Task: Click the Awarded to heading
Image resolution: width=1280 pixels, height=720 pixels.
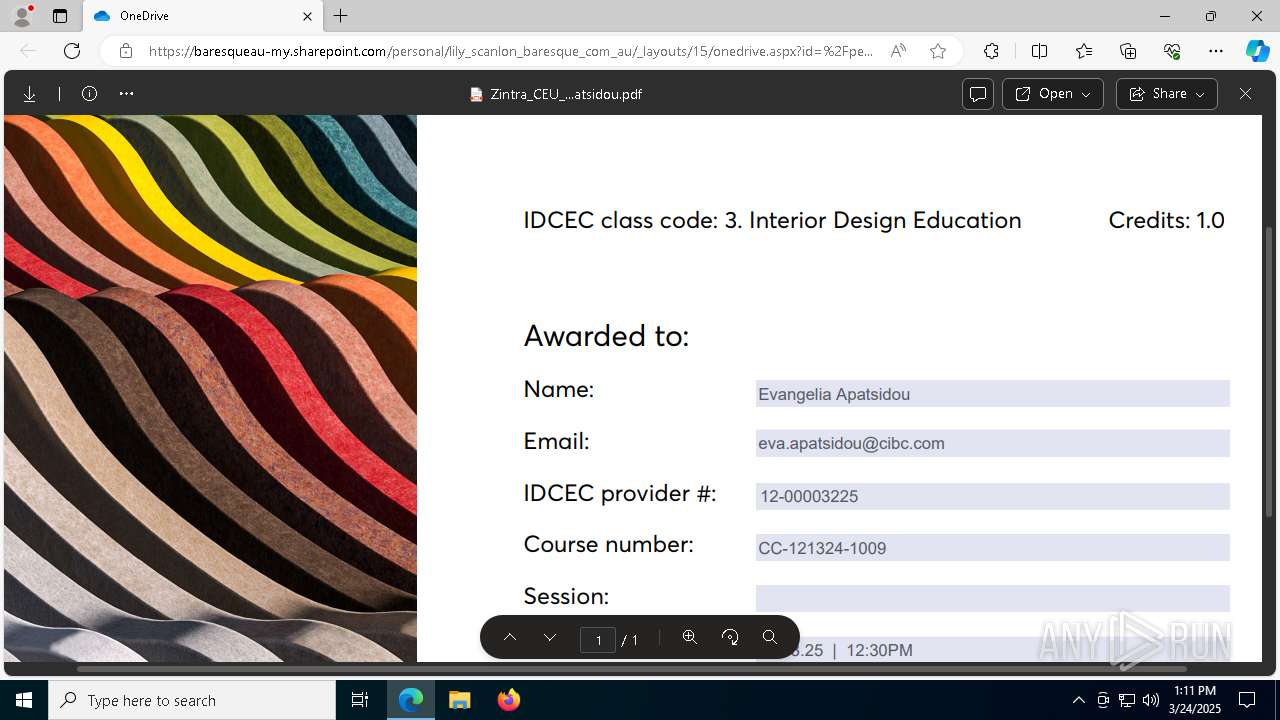Action: [606, 336]
